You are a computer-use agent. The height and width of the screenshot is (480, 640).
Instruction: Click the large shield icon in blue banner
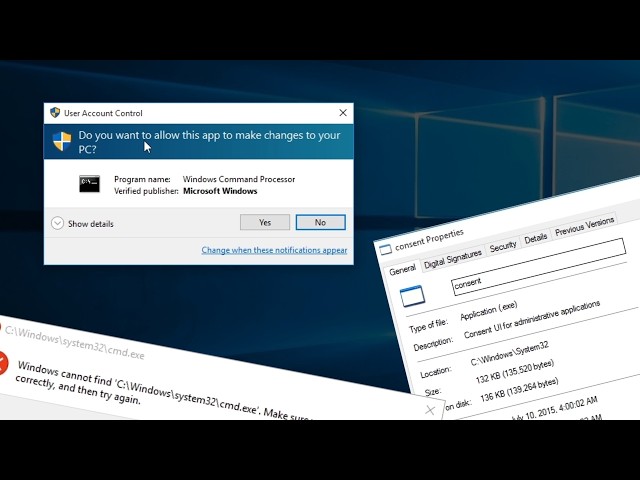(x=62, y=142)
